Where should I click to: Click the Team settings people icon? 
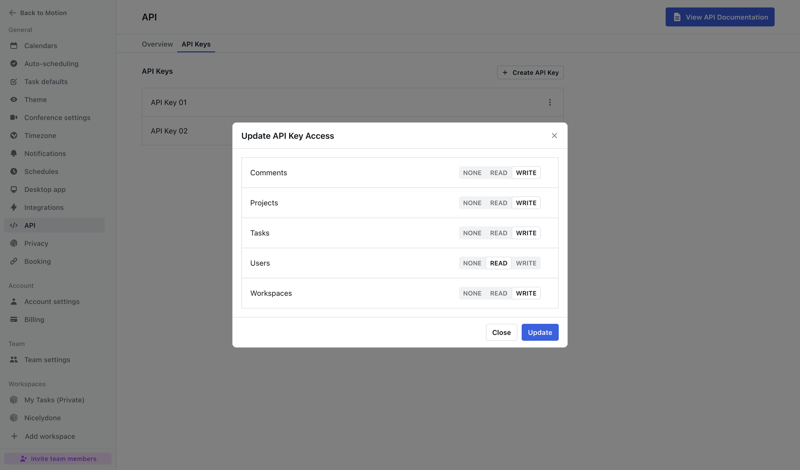(14, 360)
